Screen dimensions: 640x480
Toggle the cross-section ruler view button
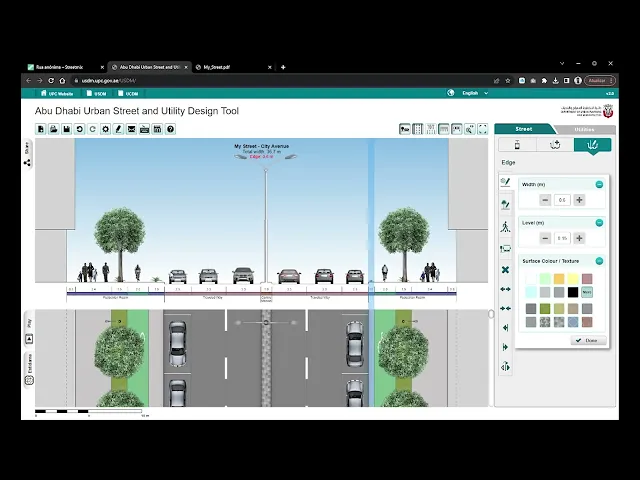point(444,129)
